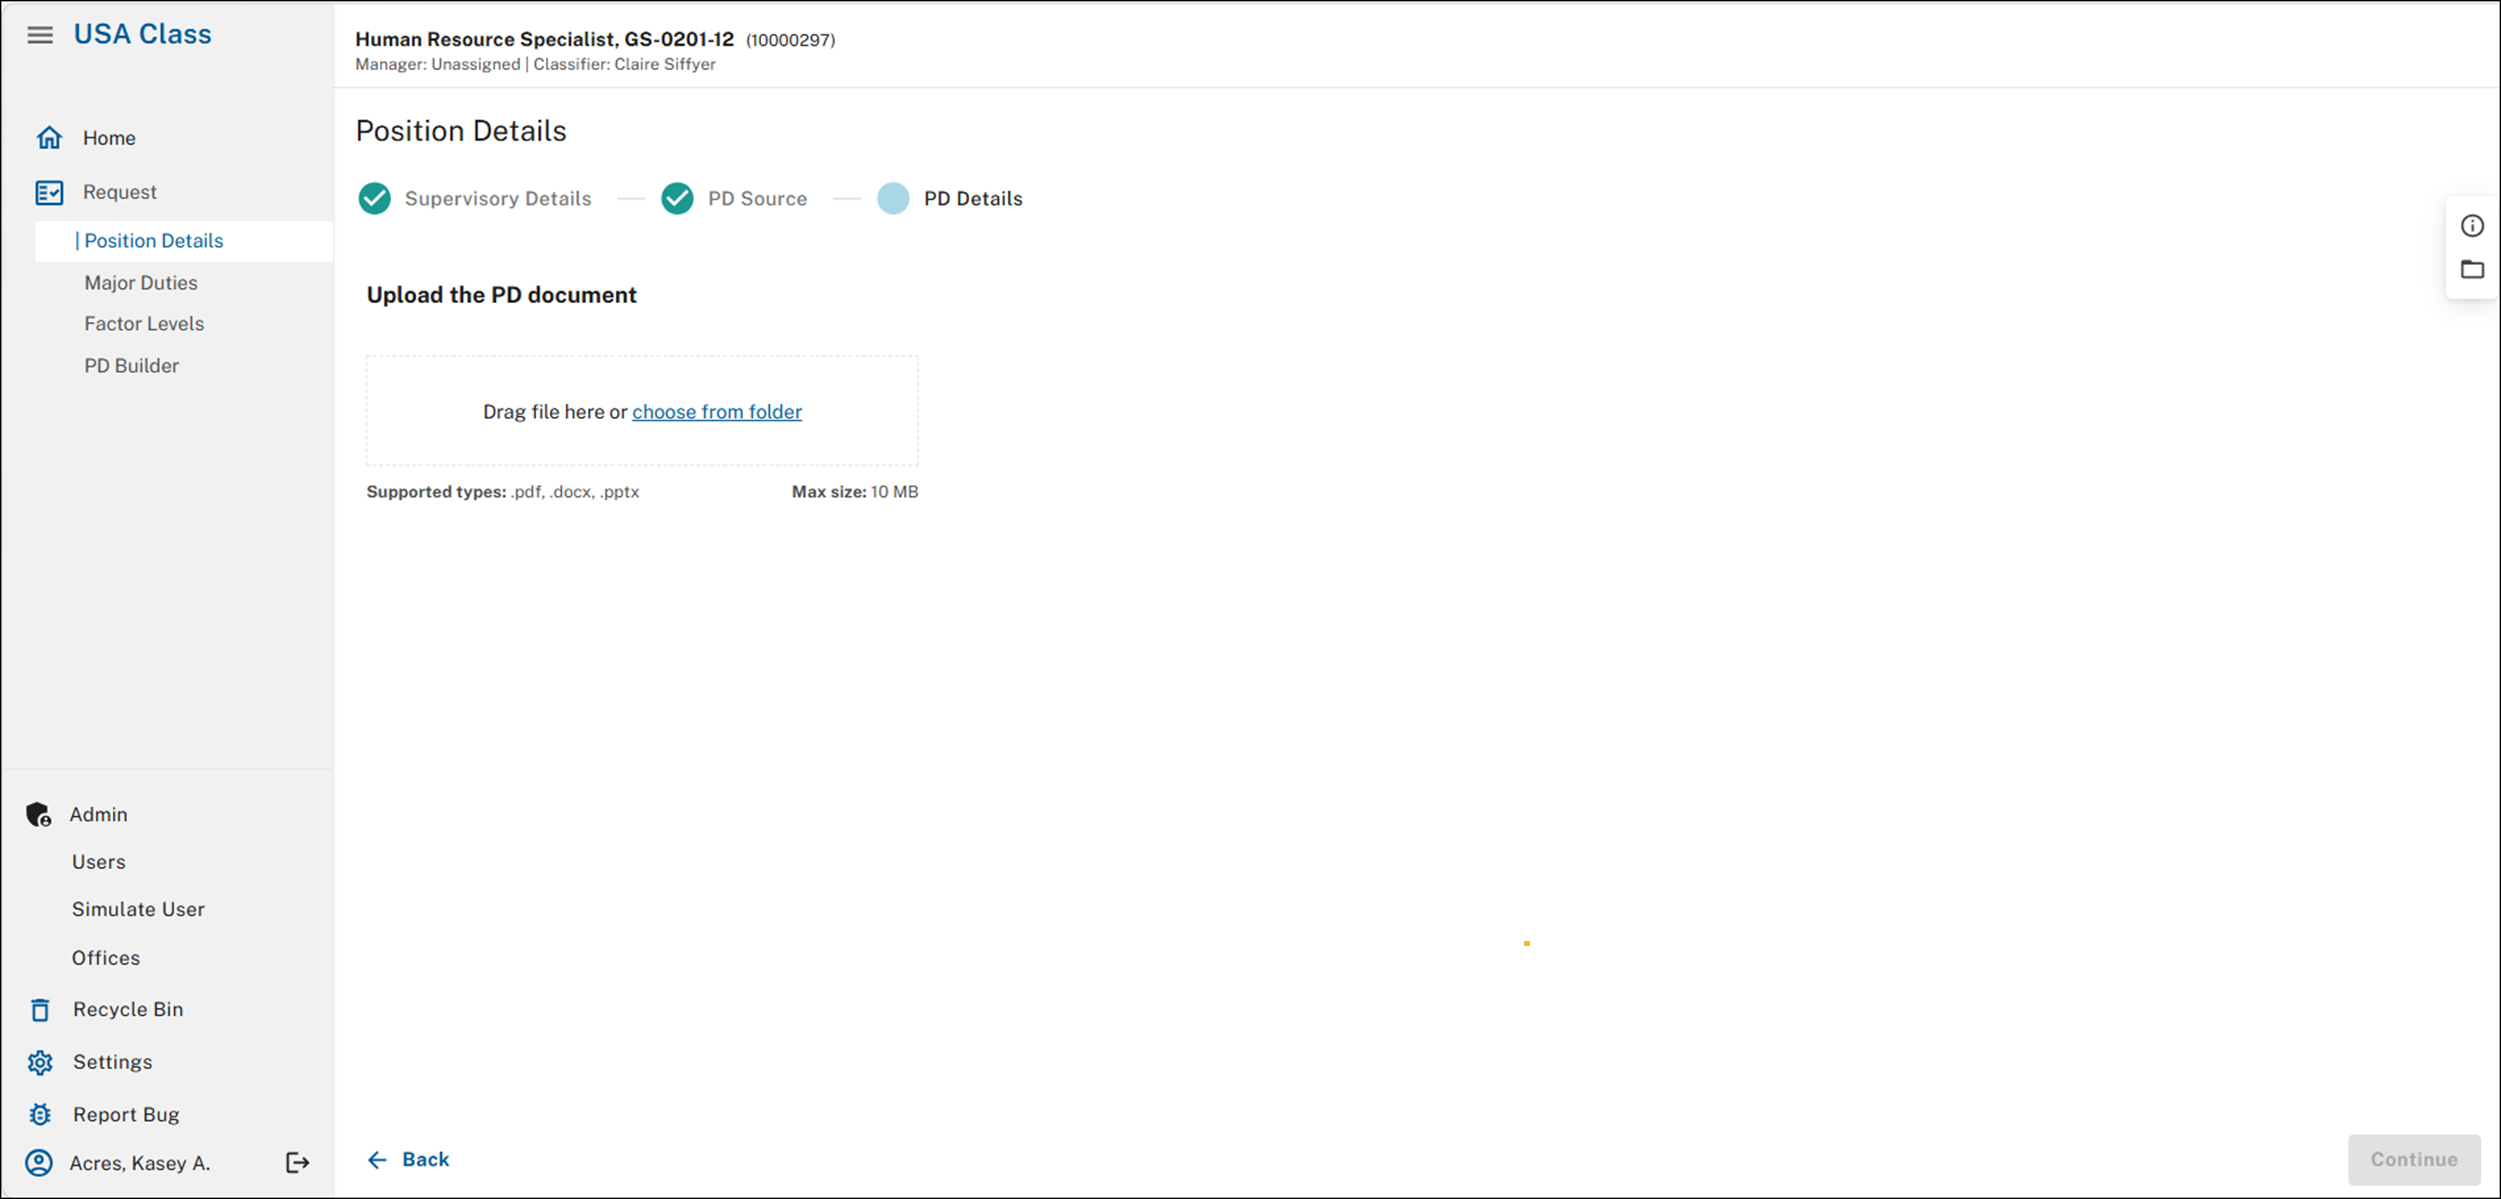This screenshot has width=2501, height=1199.
Task: Open Users admin page
Action: (x=98, y=862)
